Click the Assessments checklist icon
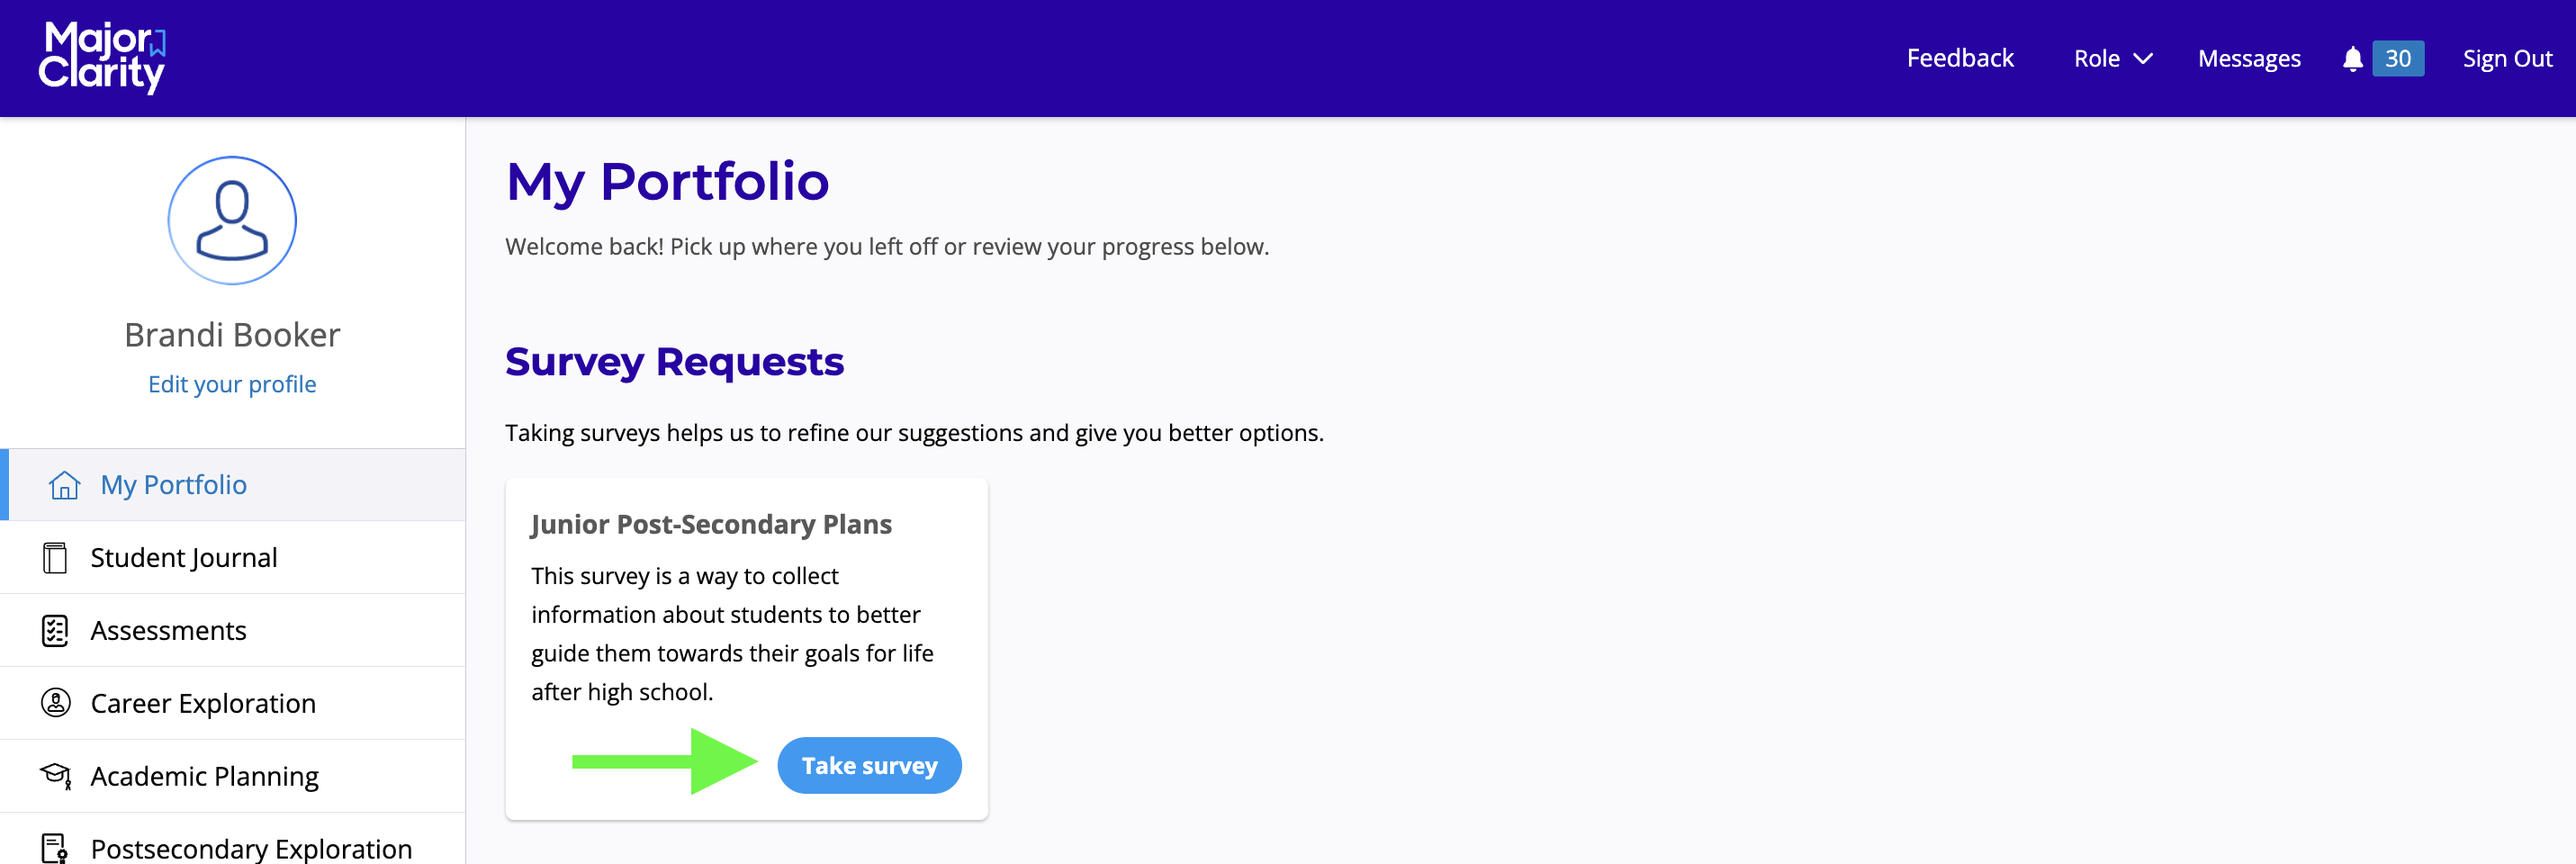The height and width of the screenshot is (864, 2576). (55, 631)
